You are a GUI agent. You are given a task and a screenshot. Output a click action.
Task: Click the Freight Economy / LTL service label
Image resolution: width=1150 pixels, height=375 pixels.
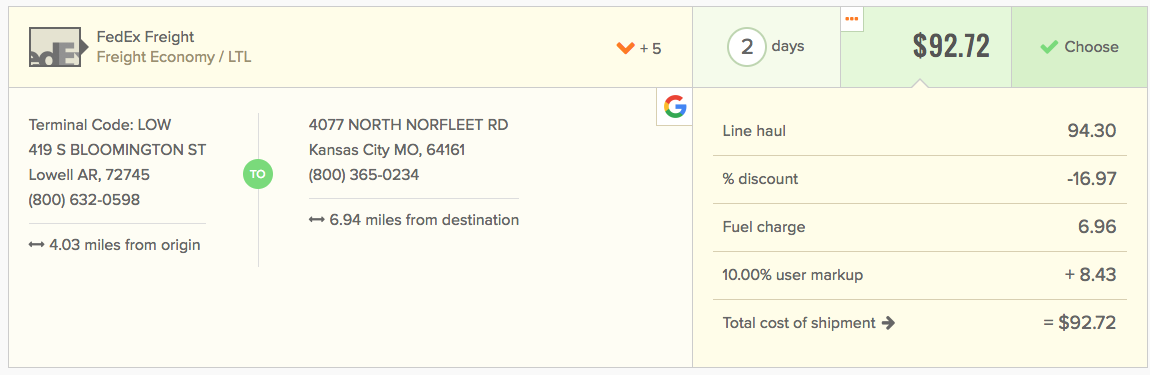tap(174, 57)
